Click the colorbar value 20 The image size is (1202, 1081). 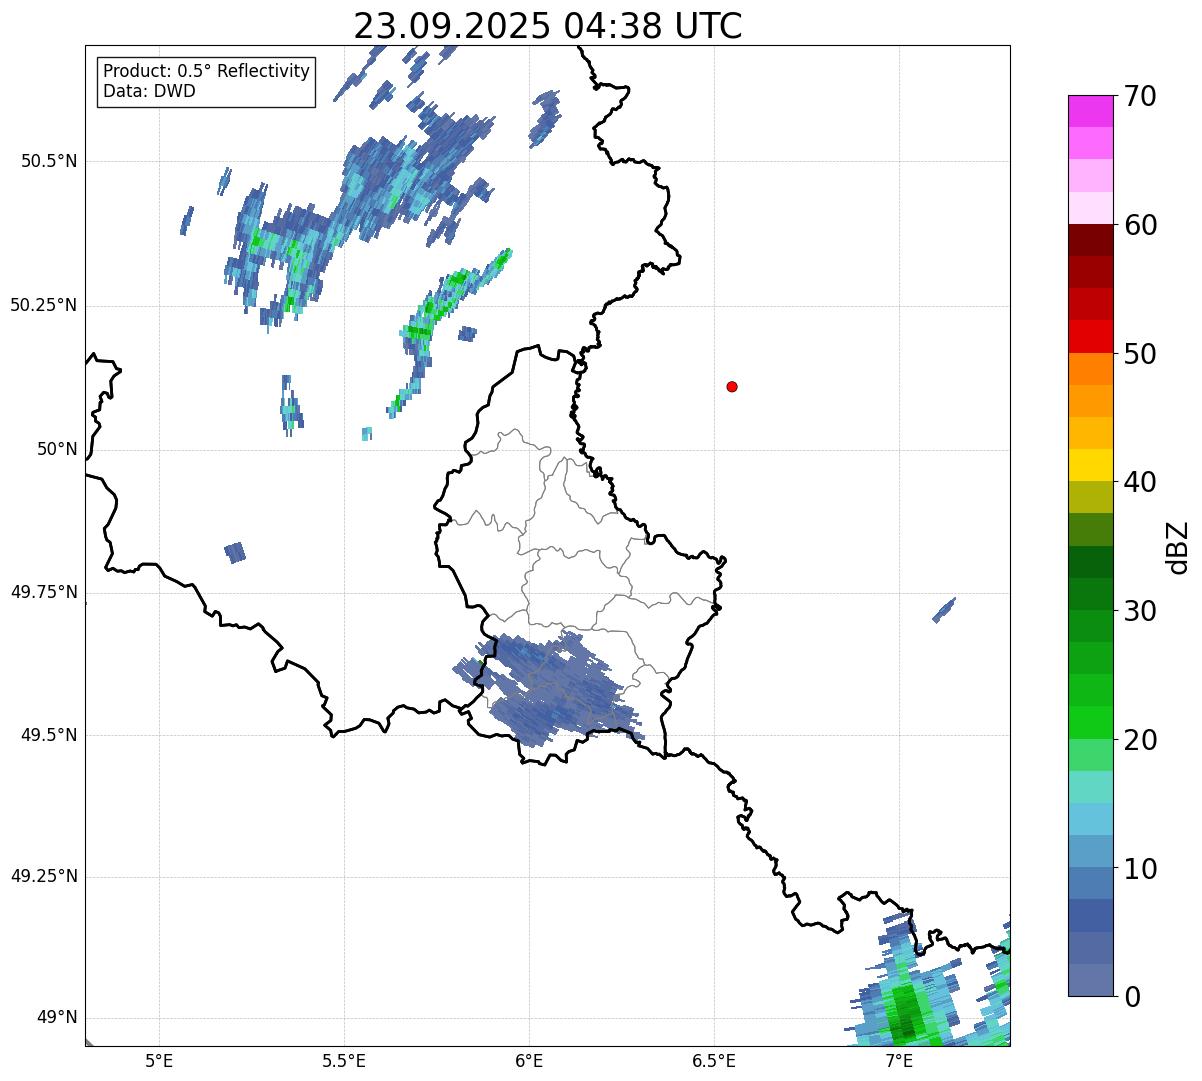point(1140,740)
